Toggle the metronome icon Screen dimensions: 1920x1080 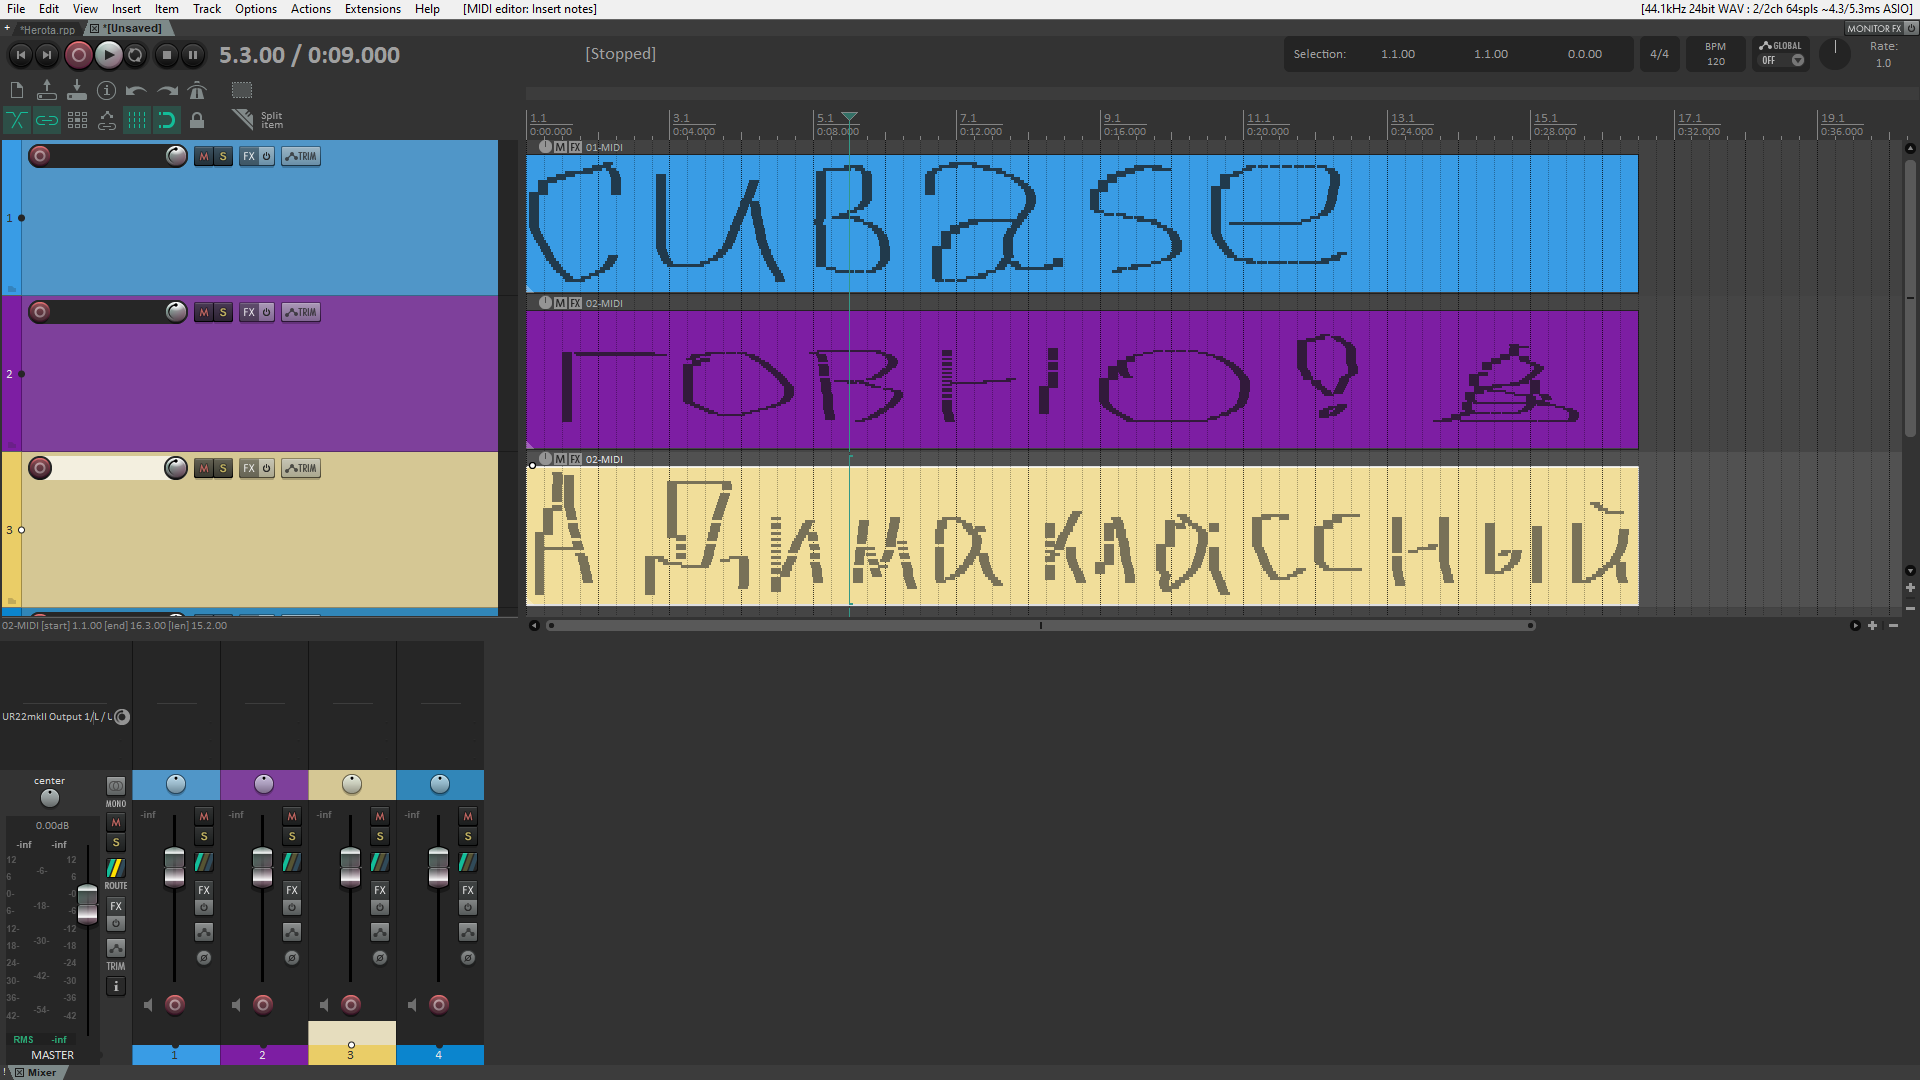pyautogui.click(x=197, y=90)
